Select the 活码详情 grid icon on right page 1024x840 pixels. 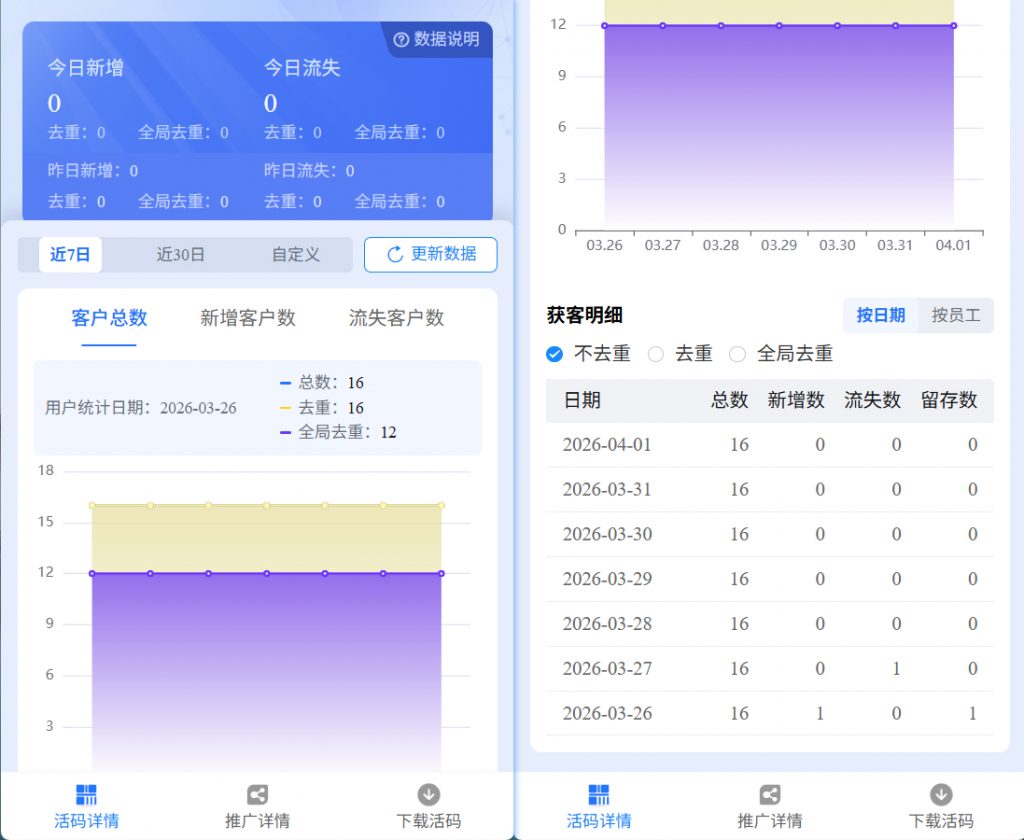click(597, 793)
